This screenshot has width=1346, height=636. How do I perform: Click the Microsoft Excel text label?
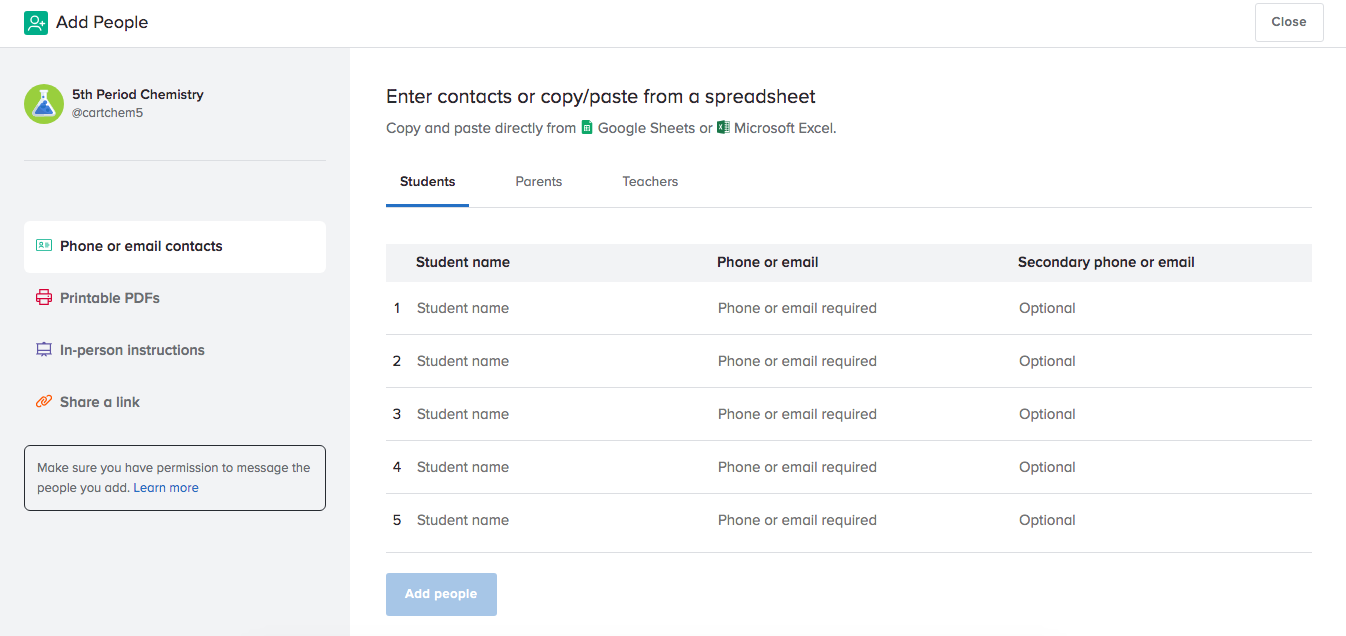click(785, 128)
